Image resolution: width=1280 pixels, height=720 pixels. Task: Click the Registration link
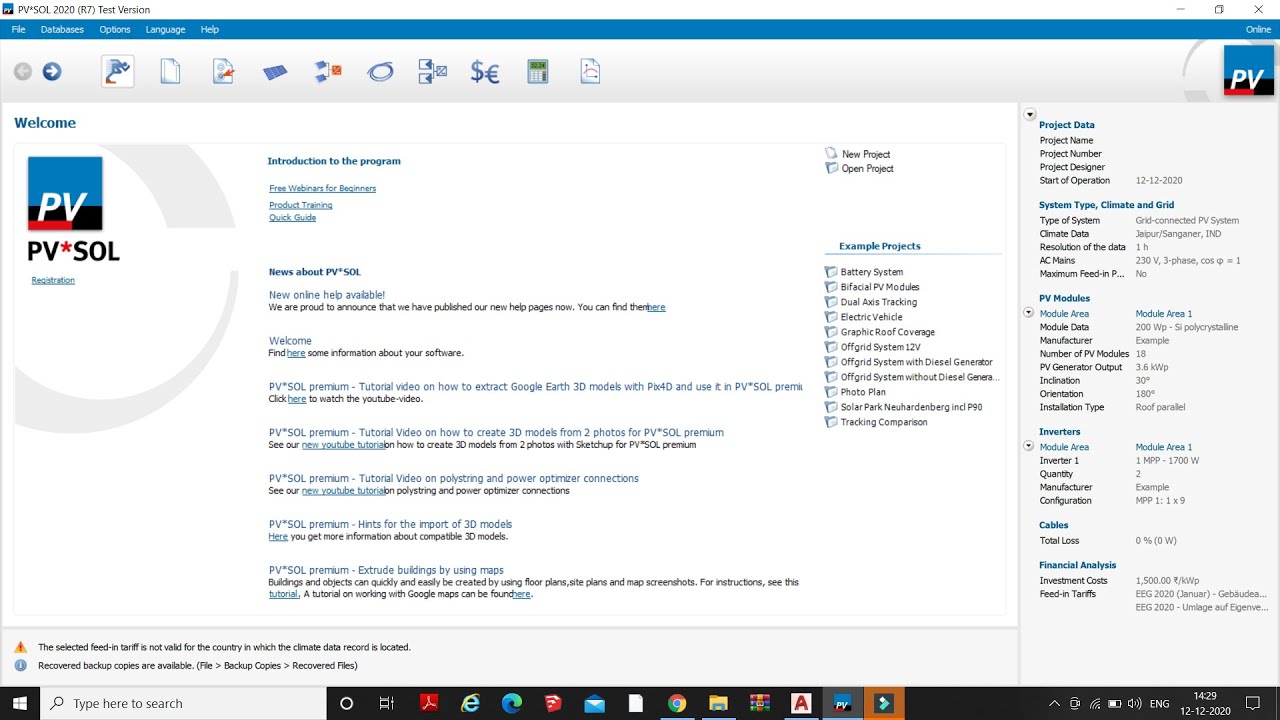tap(53, 280)
